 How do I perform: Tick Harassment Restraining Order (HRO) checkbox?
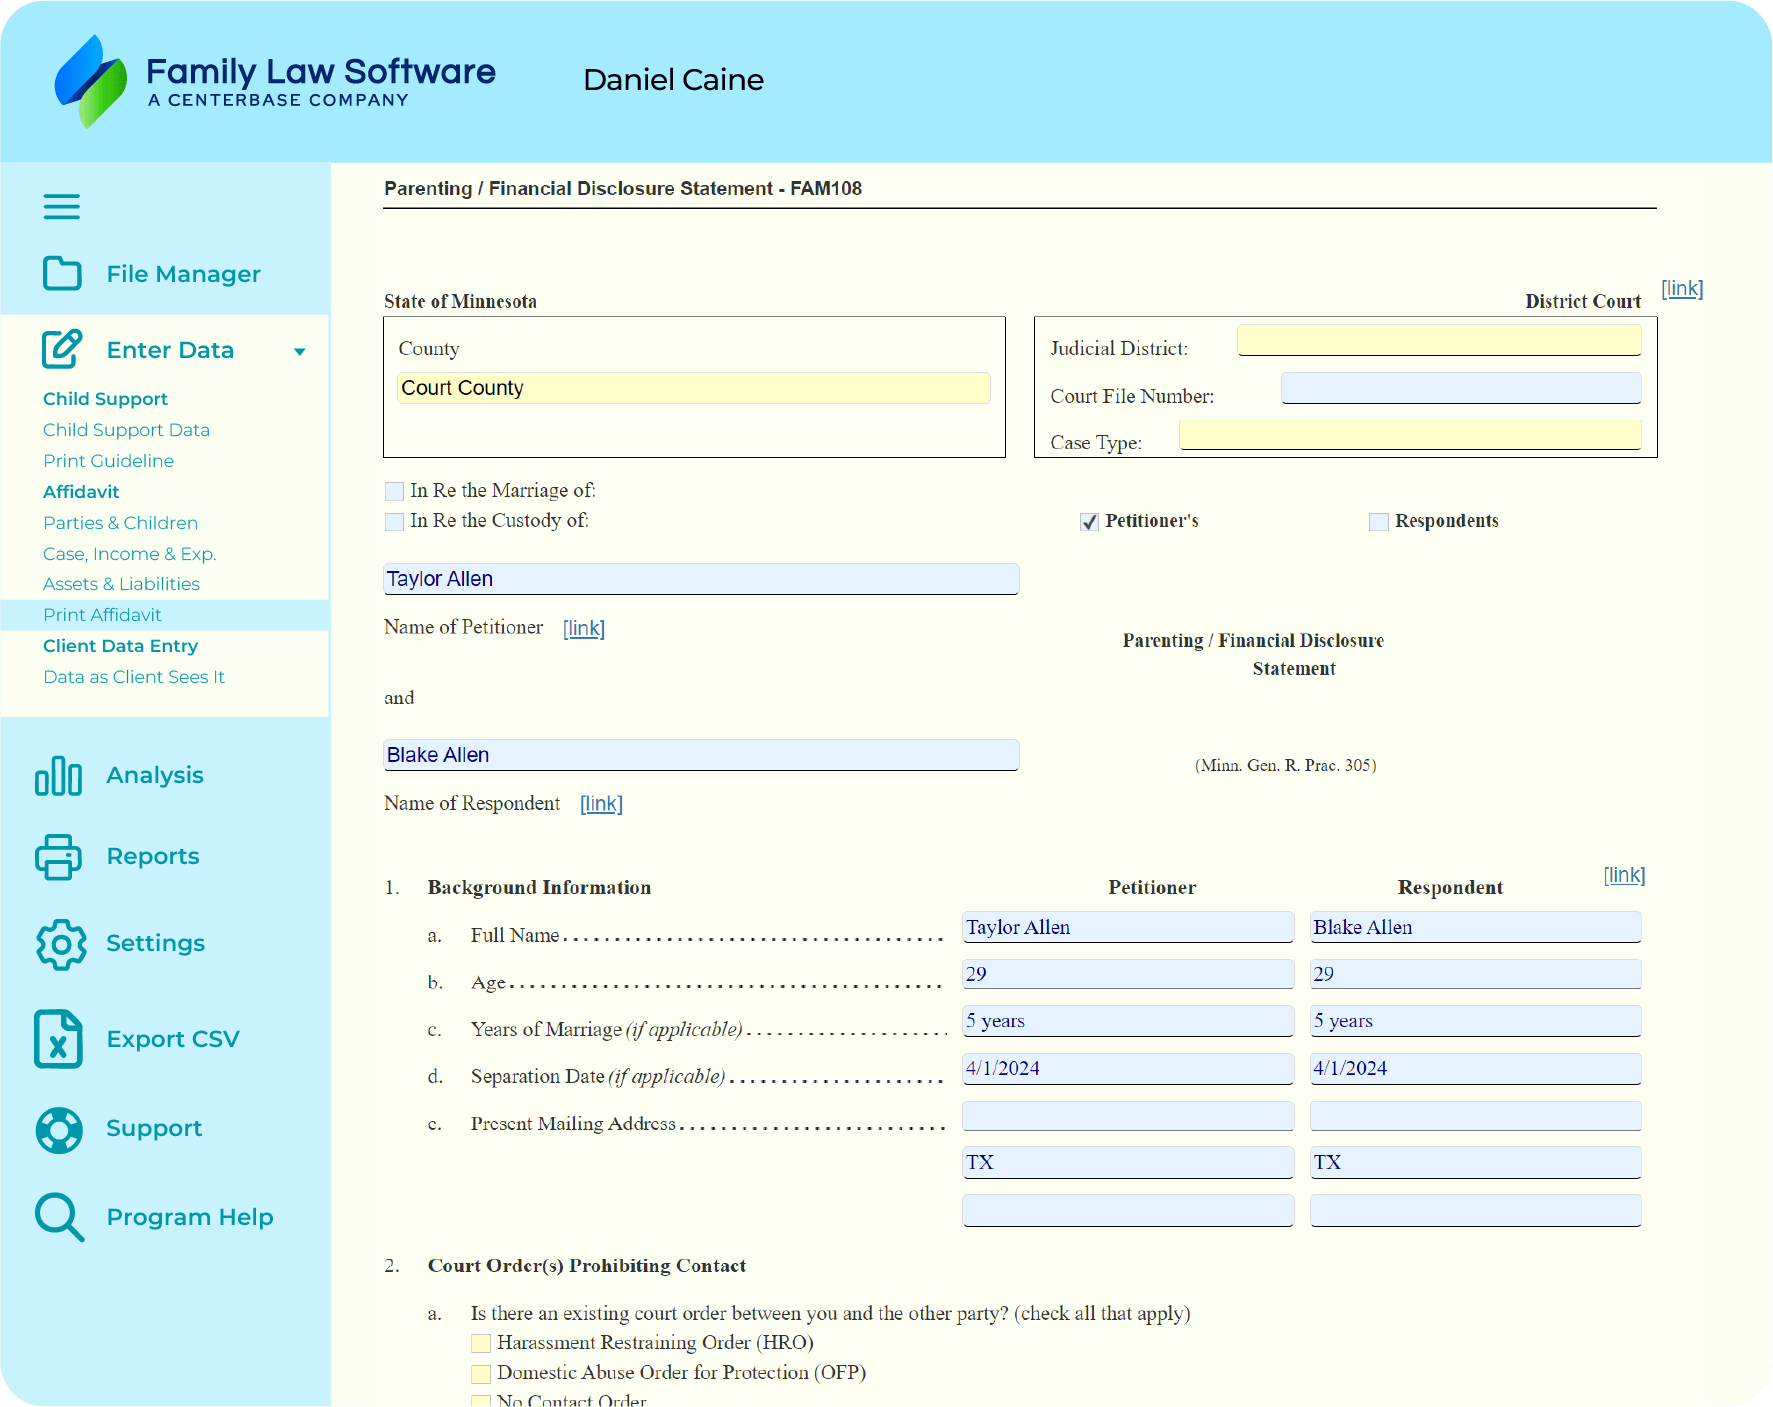pos(481,1343)
